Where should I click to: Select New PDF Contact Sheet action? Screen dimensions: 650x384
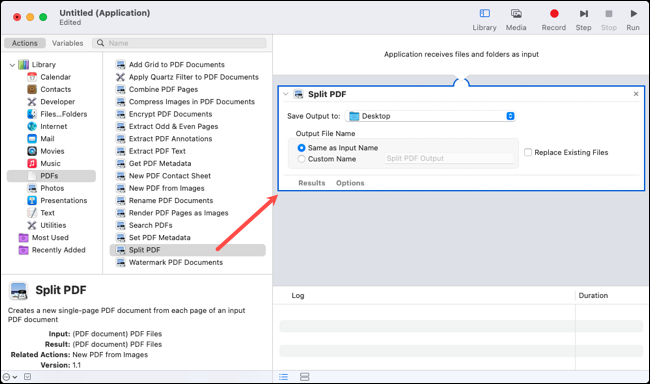(170, 176)
